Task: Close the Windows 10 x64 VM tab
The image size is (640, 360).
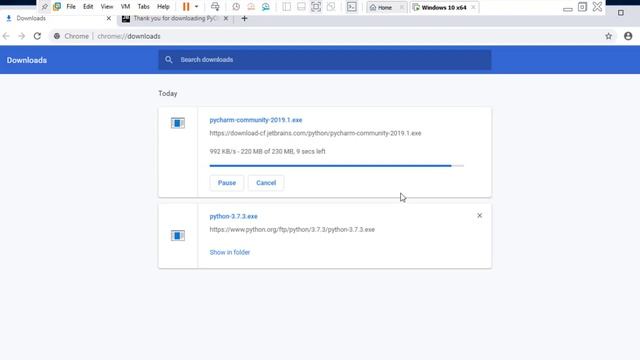Action: click(x=473, y=7)
